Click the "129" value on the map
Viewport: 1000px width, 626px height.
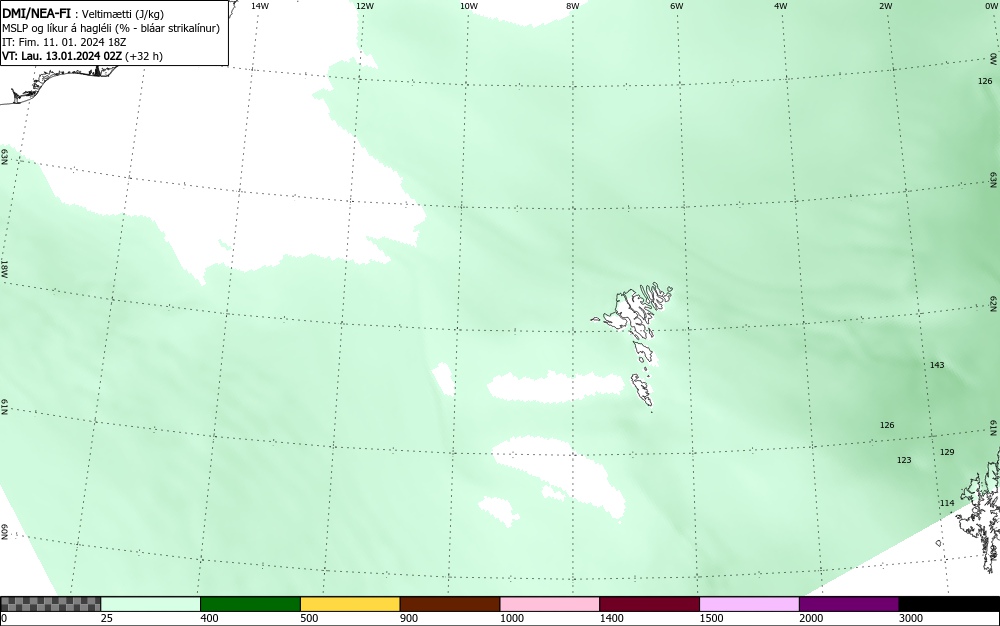tap(947, 452)
